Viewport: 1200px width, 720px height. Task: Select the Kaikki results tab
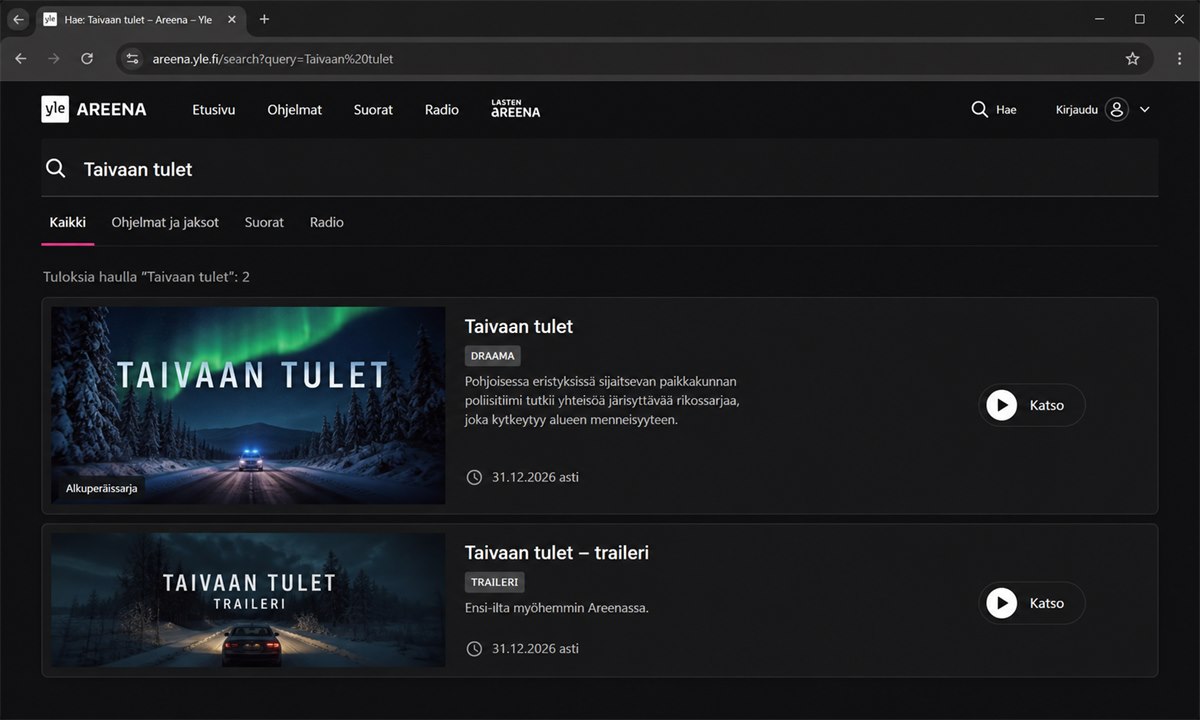point(68,222)
